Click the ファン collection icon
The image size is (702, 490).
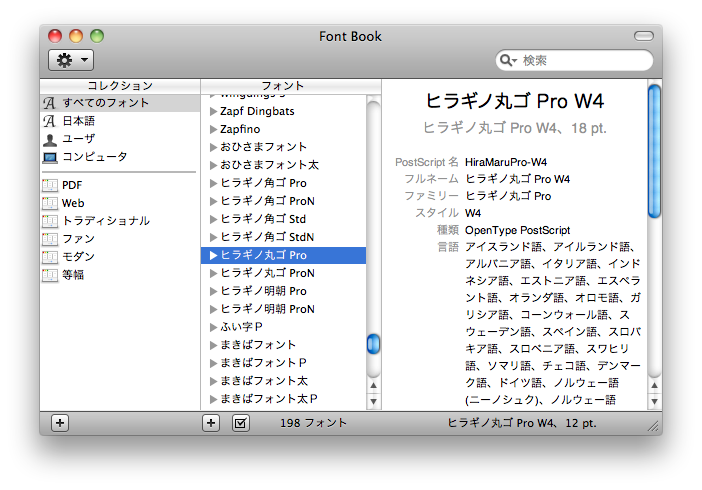coord(50,239)
